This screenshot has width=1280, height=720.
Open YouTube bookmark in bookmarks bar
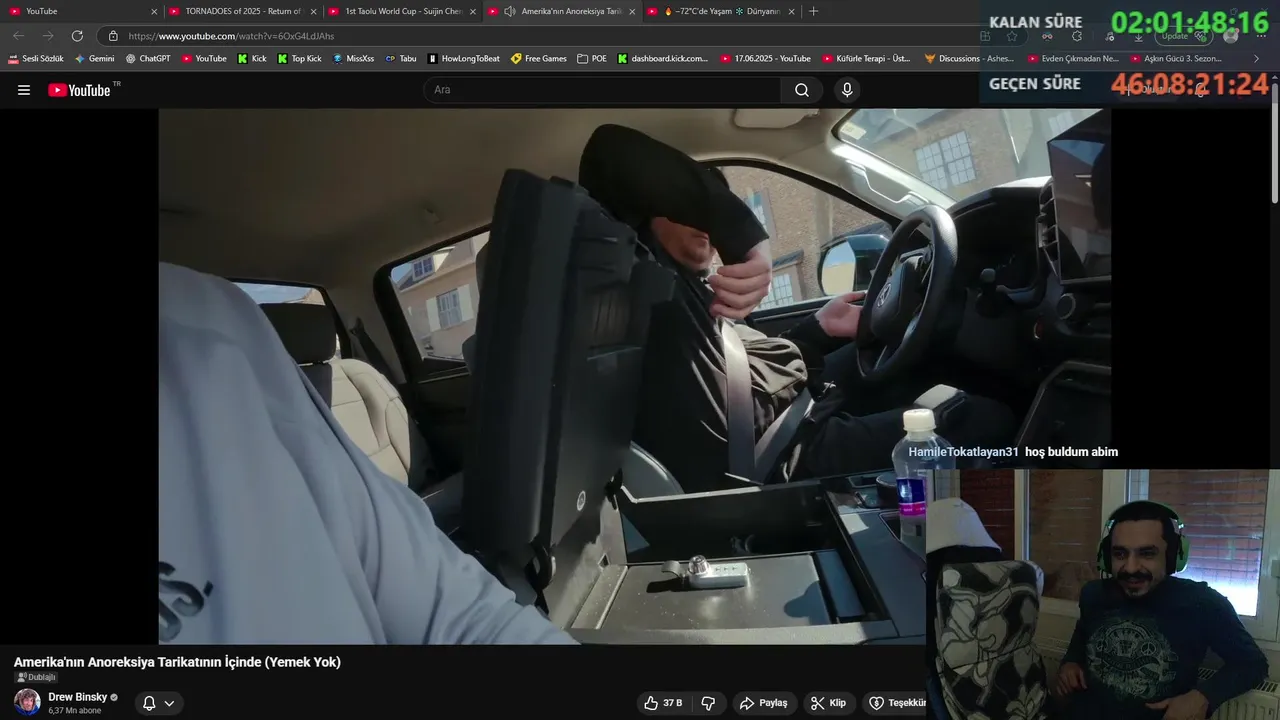pyautogui.click(x=204, y=59)
